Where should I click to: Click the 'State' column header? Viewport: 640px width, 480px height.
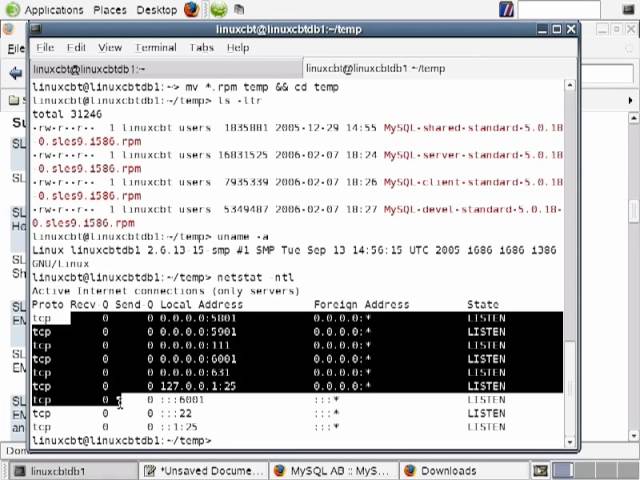click(x=483, y=304)
